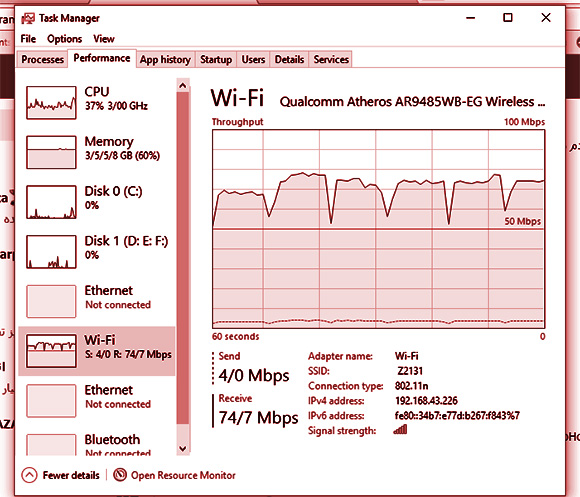Switch to the Processes tab

click(42, 60)
